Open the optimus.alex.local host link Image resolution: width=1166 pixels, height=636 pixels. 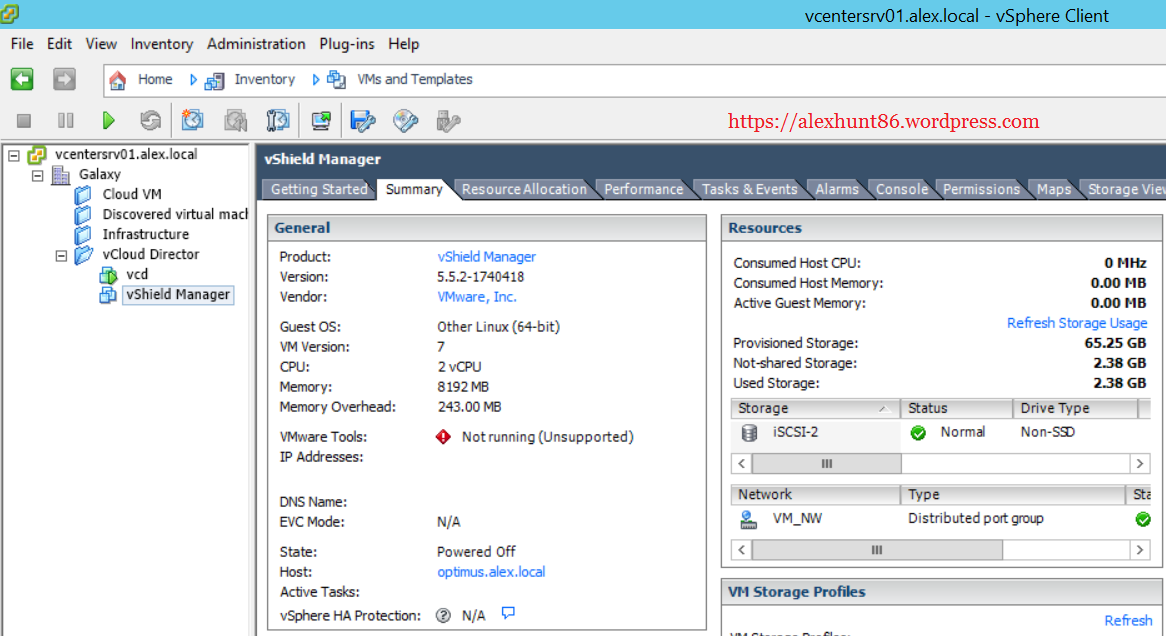[x=491, y=572]
